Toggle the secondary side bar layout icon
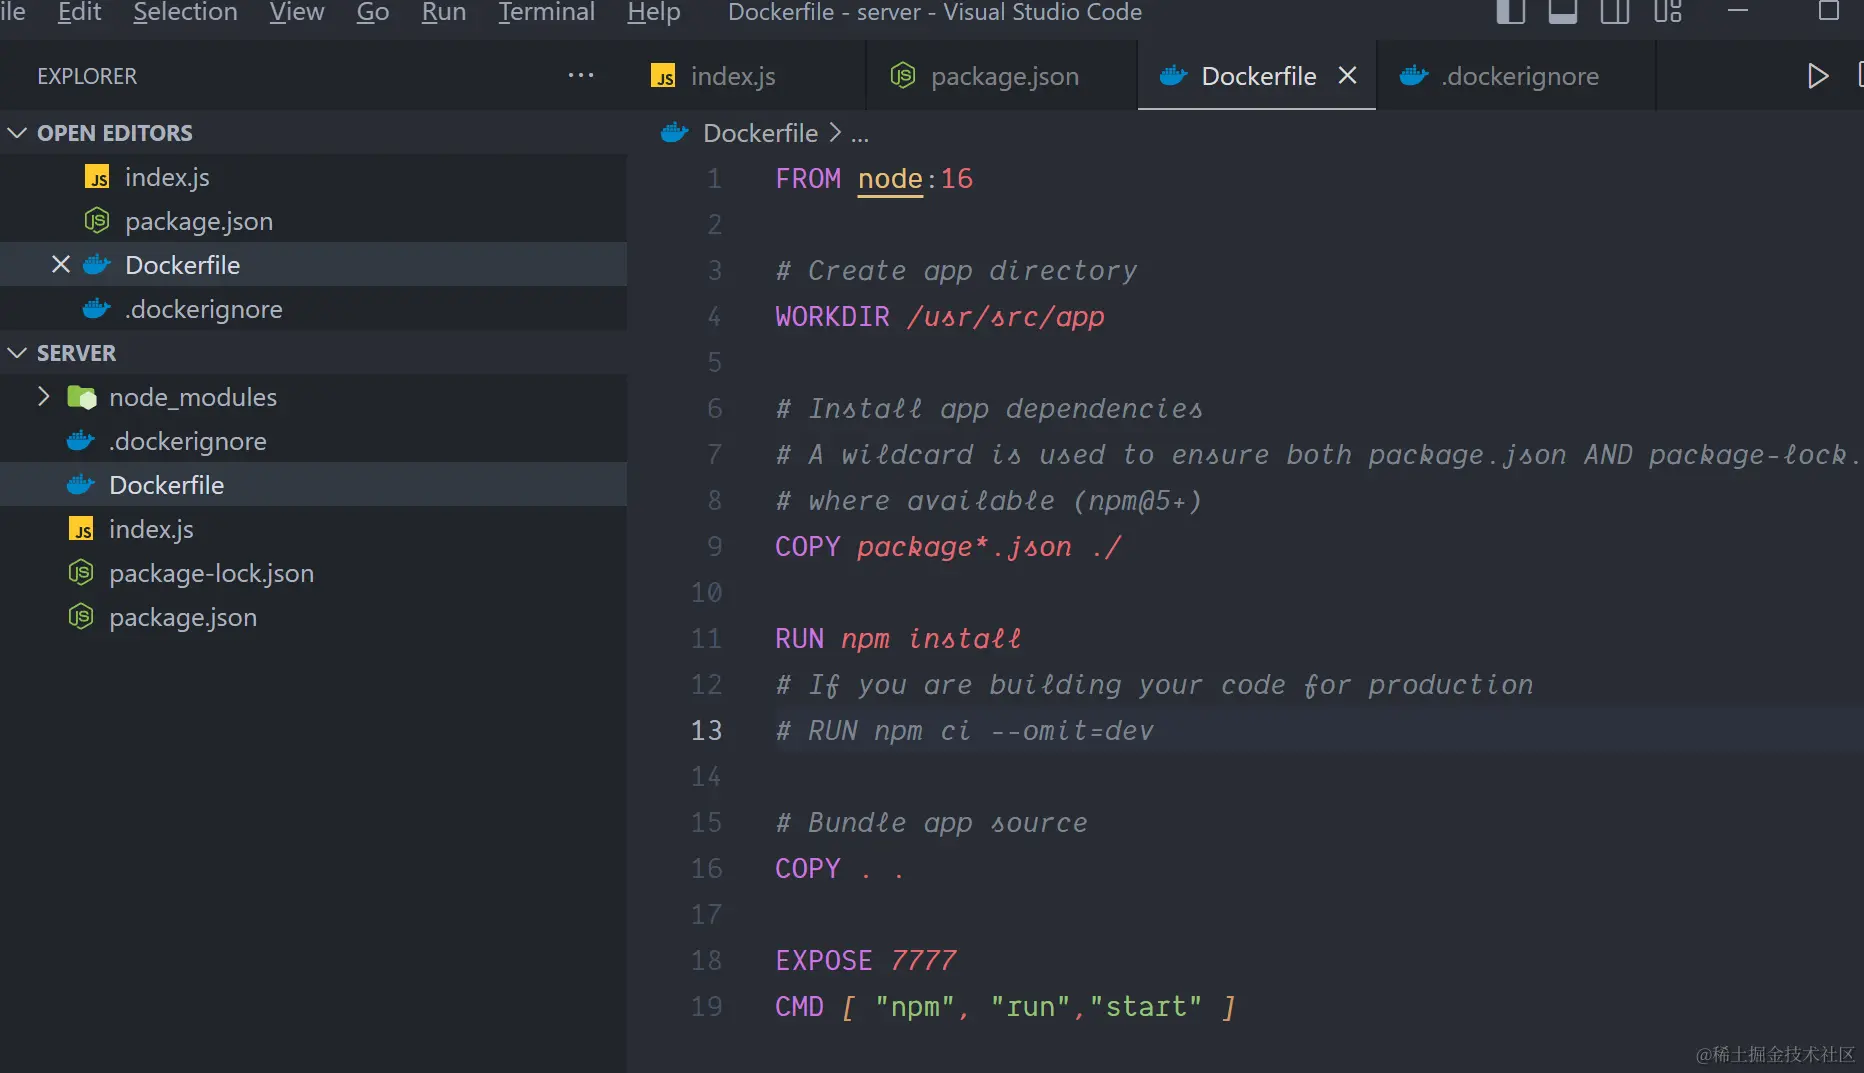The height and width of the screenshot is (1073, 1864). 1614,12
